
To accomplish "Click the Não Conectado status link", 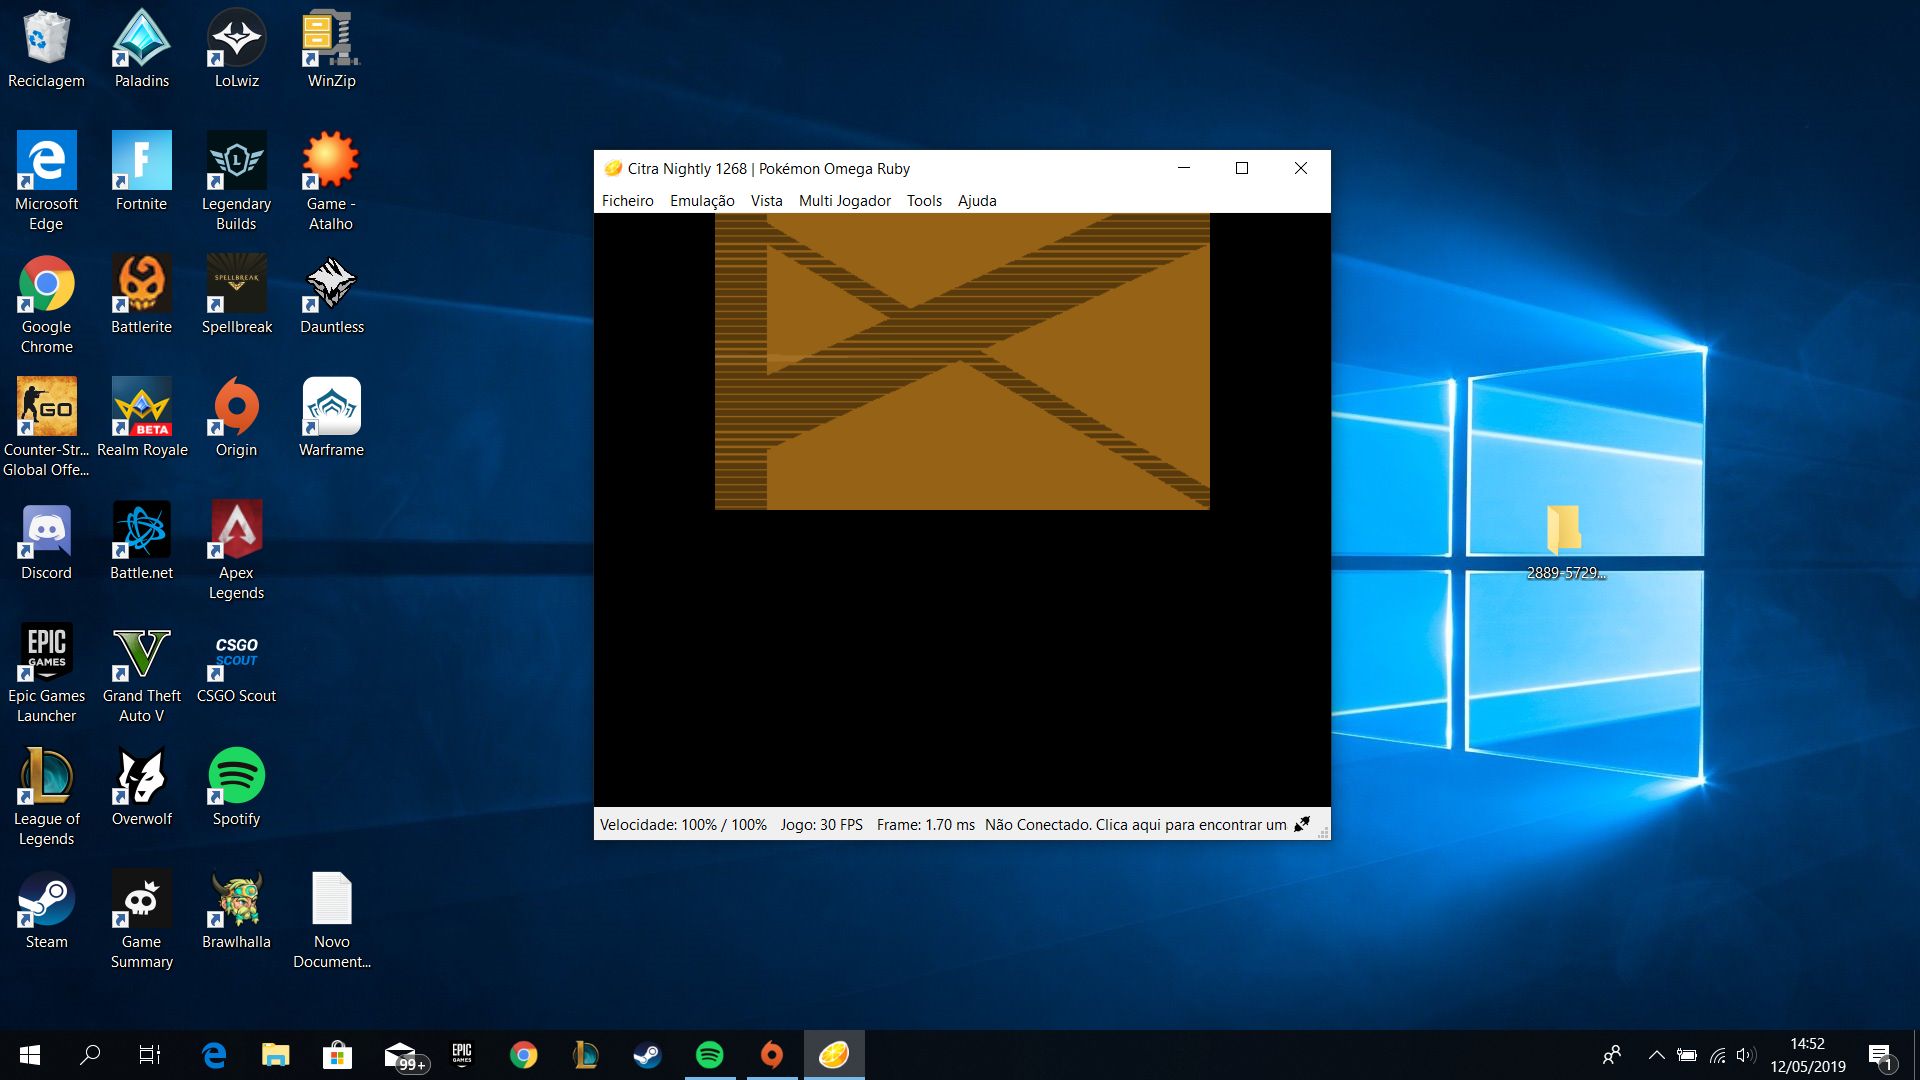I will tap(1135, 825).
